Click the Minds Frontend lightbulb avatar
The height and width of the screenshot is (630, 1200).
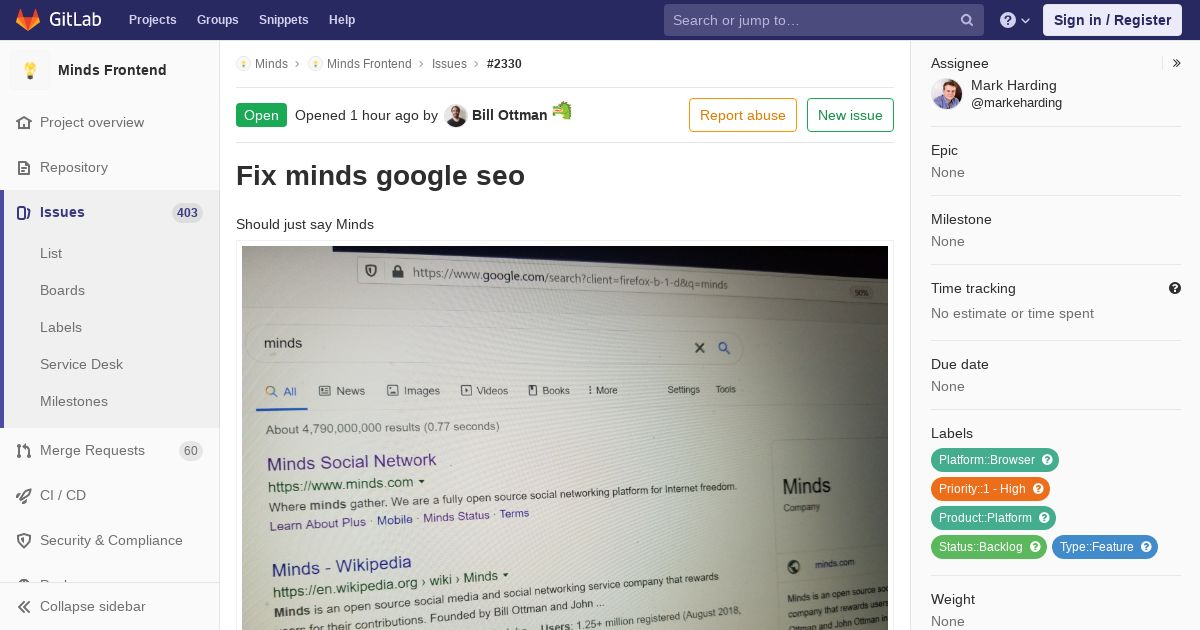click(30, 70)
